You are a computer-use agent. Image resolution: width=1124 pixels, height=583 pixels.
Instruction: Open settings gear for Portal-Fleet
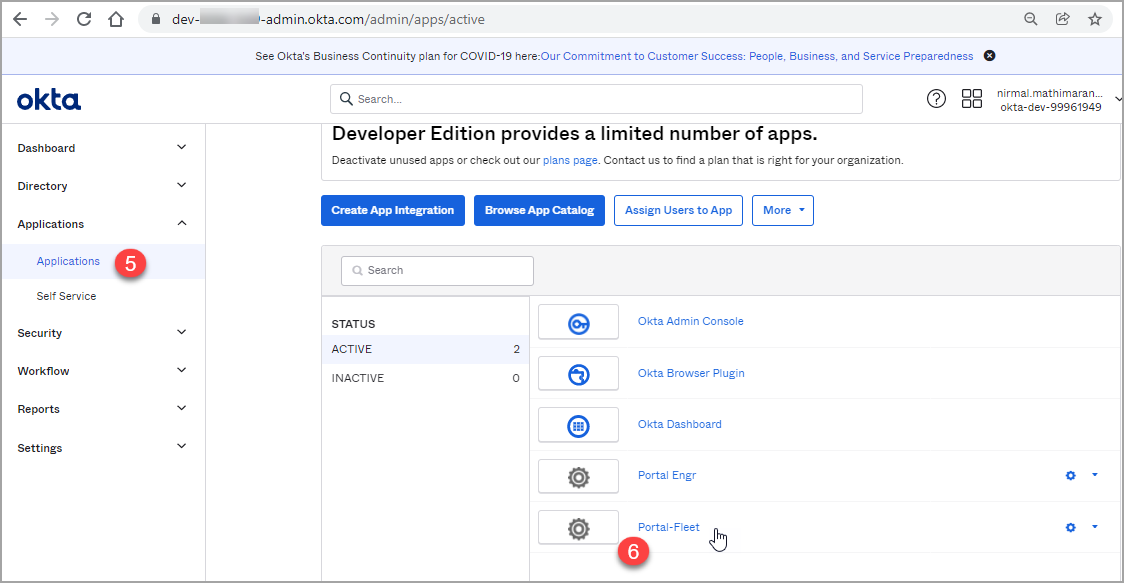(x=1070, y=527)
